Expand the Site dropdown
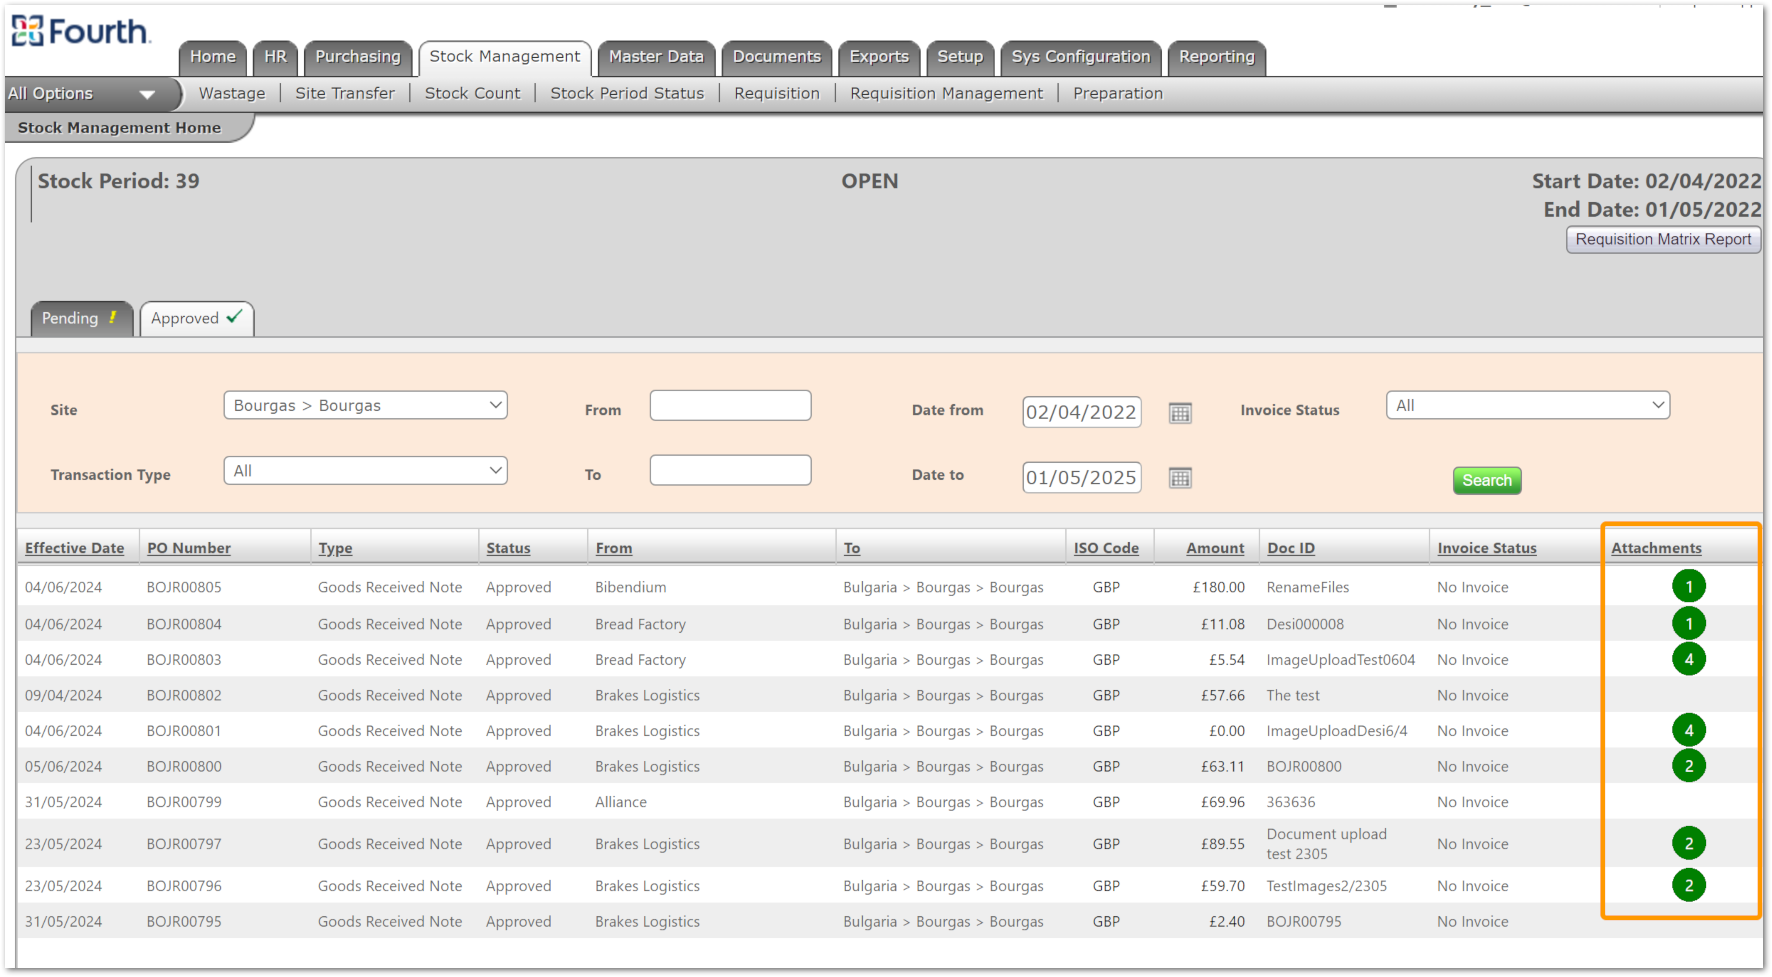 pyautogui.click(x=365, y=406)
